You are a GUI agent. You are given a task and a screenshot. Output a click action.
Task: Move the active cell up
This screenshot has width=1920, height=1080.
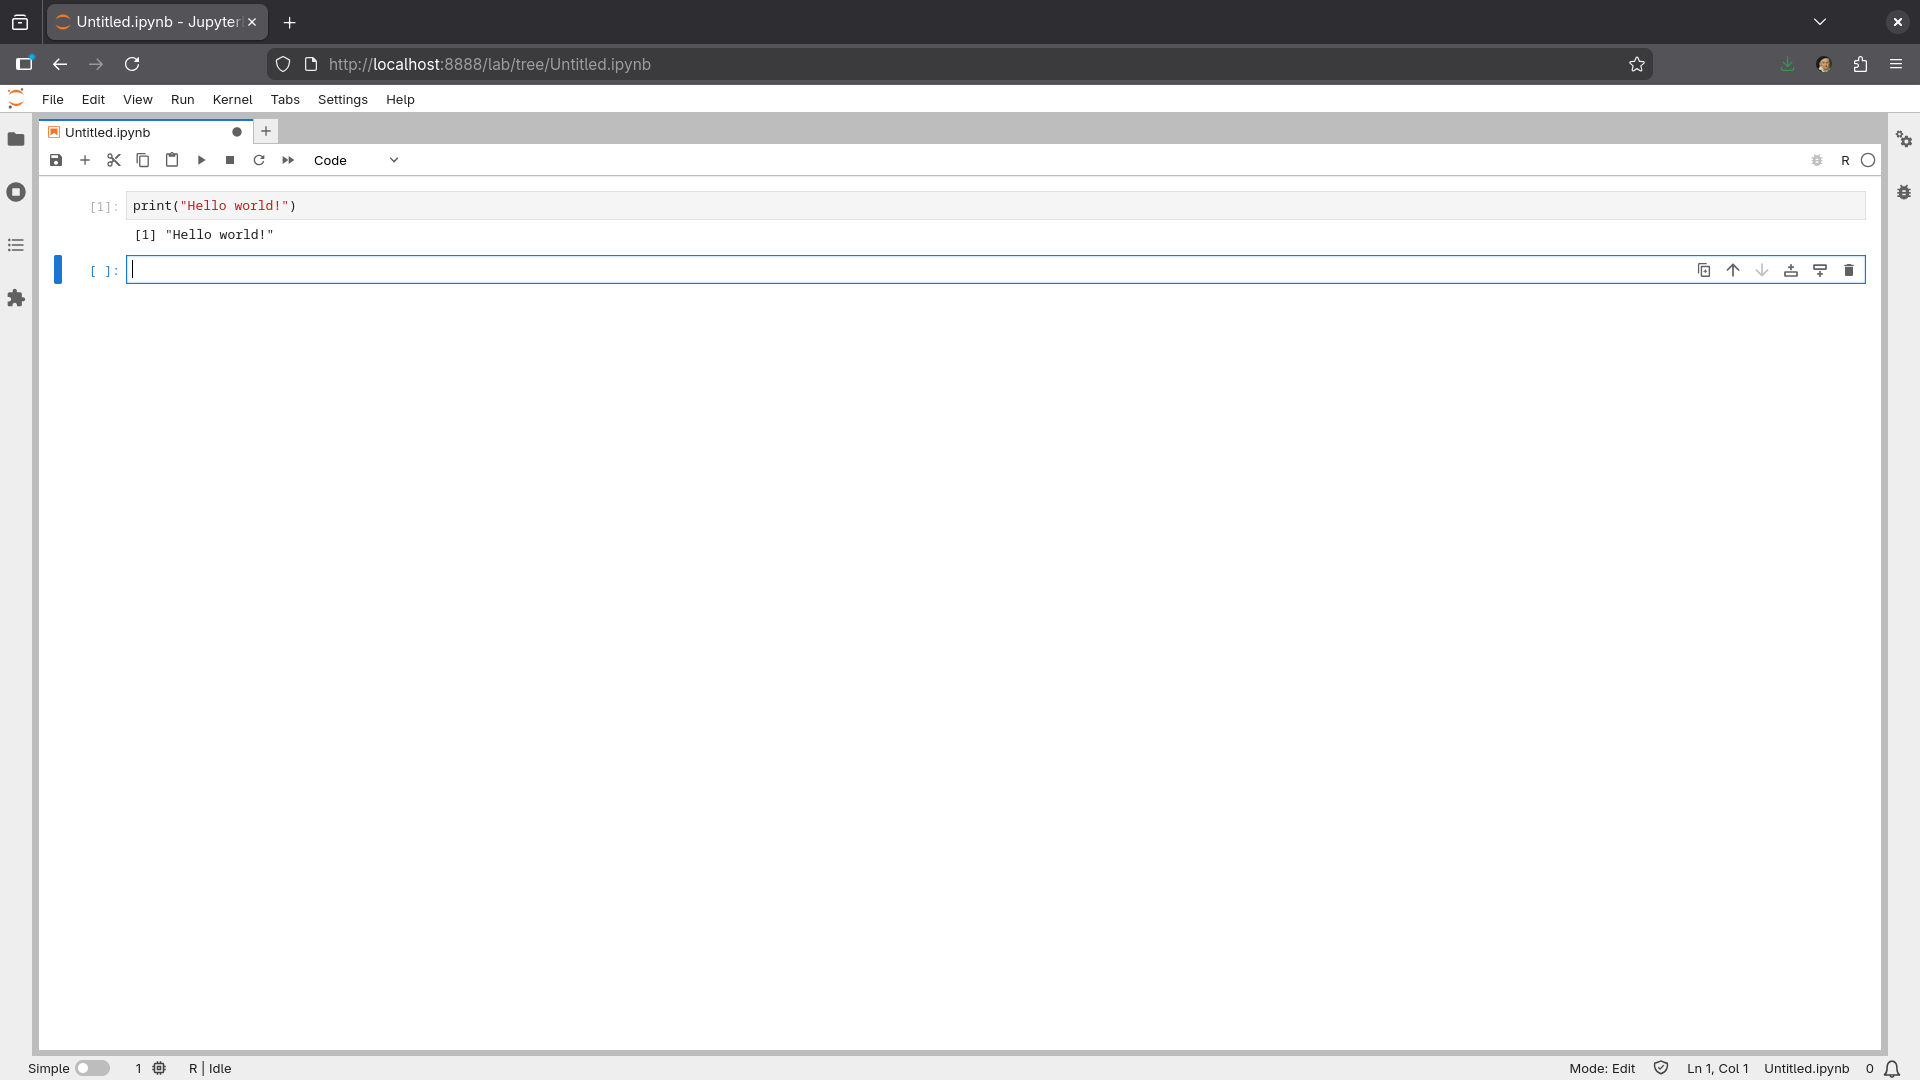[x=1733, y=270]
